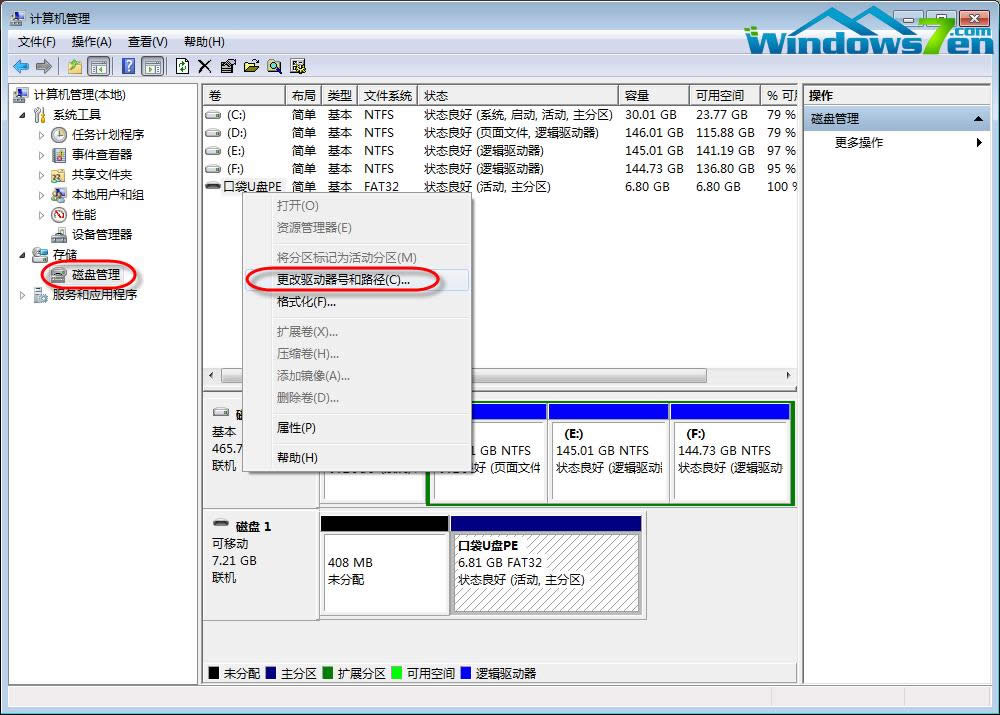Click the Up one level folder icon

tap(74, 66)
